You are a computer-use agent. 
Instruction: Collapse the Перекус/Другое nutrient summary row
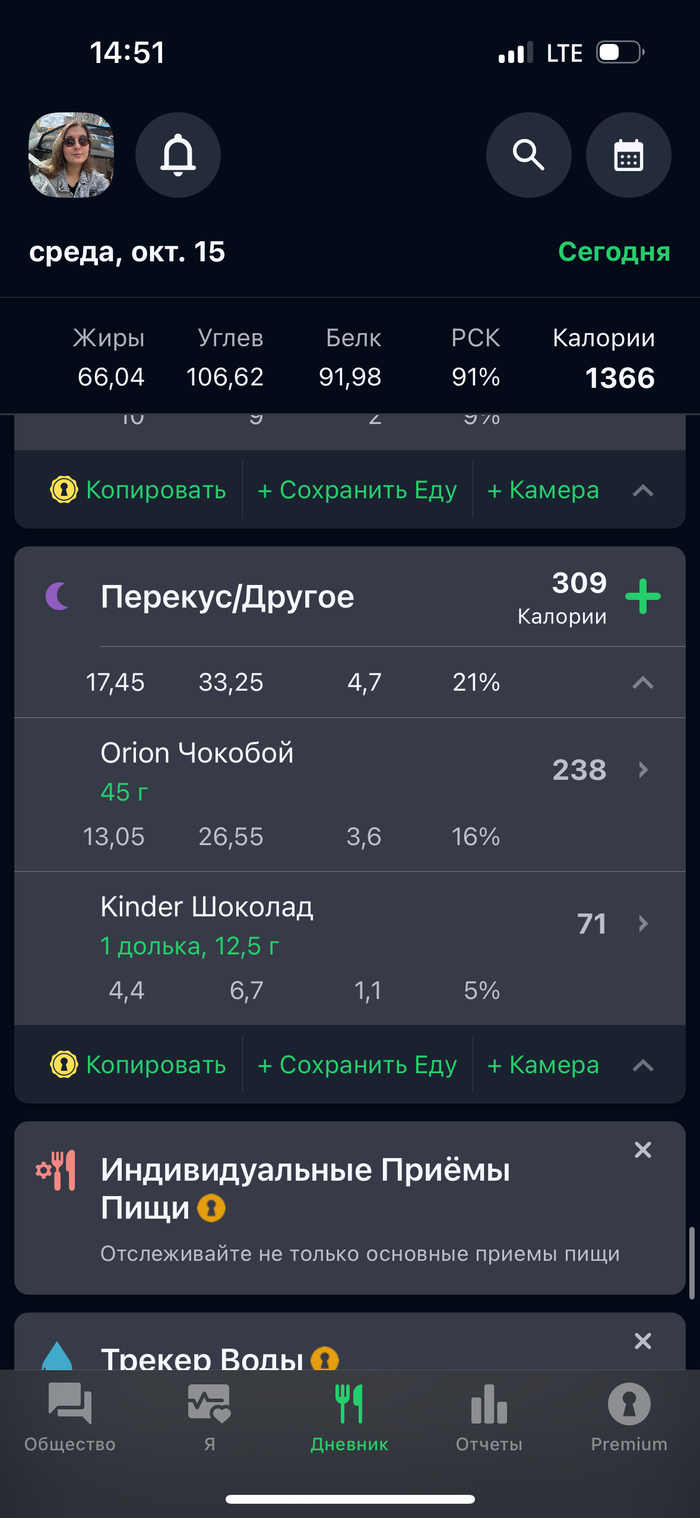[x=643, y=683]
